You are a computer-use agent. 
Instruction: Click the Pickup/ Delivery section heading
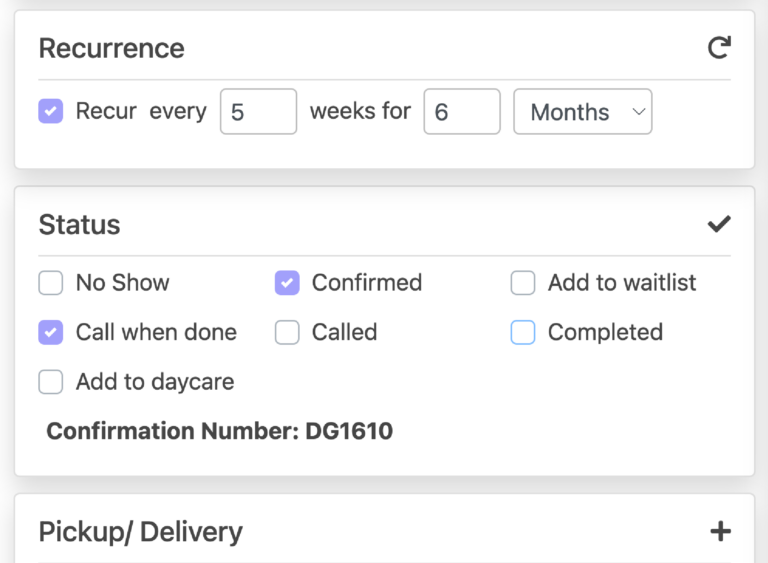[x=140, y=531]
